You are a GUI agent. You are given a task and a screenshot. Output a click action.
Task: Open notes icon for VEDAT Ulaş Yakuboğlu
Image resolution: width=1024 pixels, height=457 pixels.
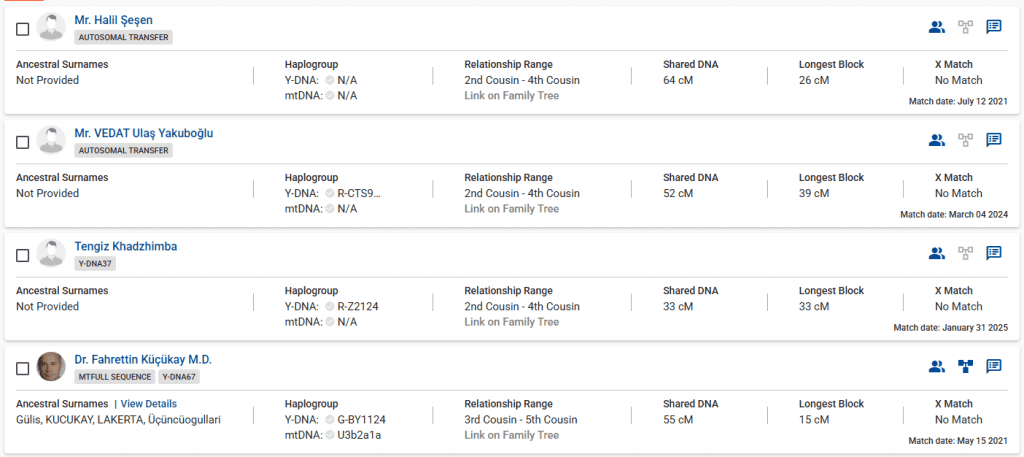[x=994, y=140]
